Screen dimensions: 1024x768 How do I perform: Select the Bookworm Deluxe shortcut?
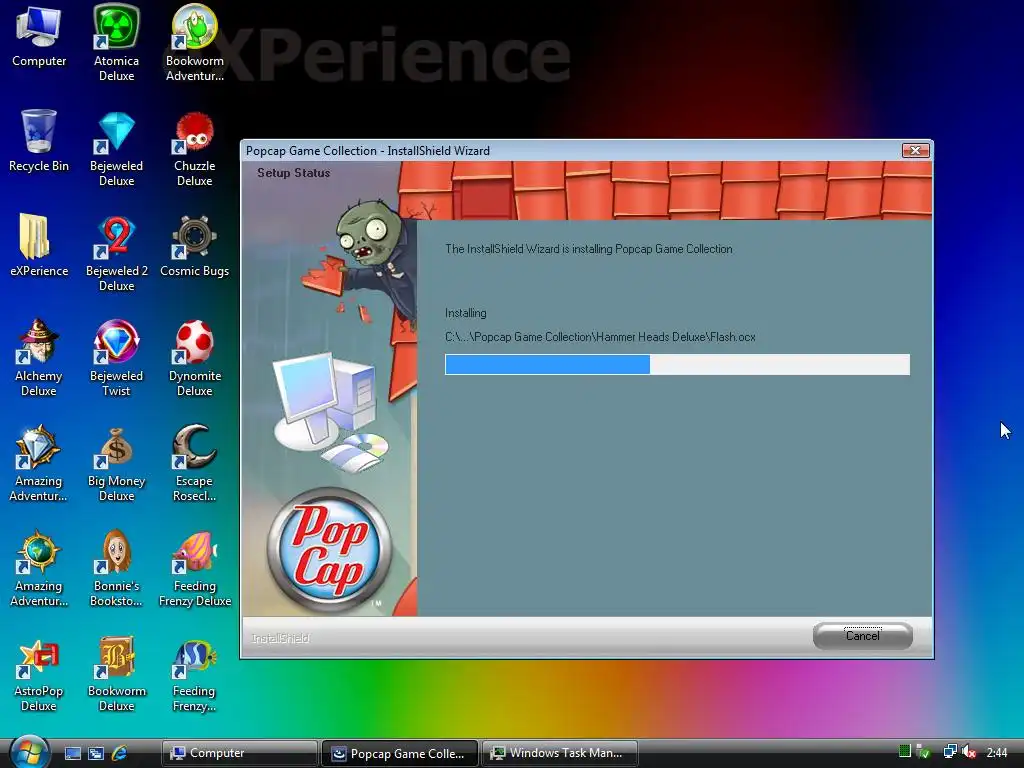pyautogui.click(x=116, y=673)
